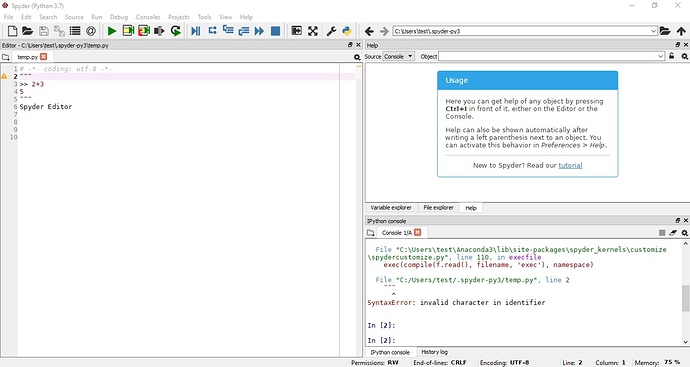Undock the IPython console pane
Viewport: 690px width, 367px height.
coord(678,220)
